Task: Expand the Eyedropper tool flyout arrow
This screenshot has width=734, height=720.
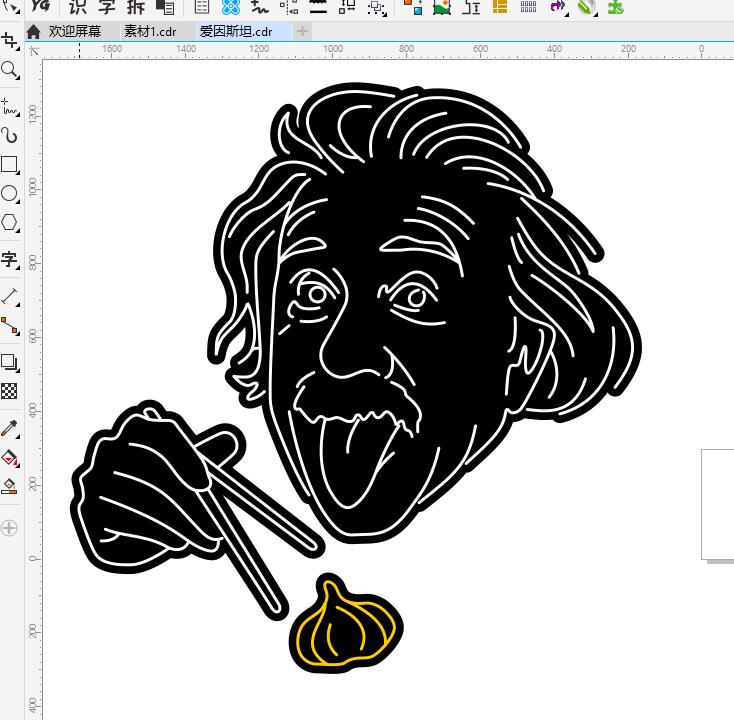Action: (17, 436)
